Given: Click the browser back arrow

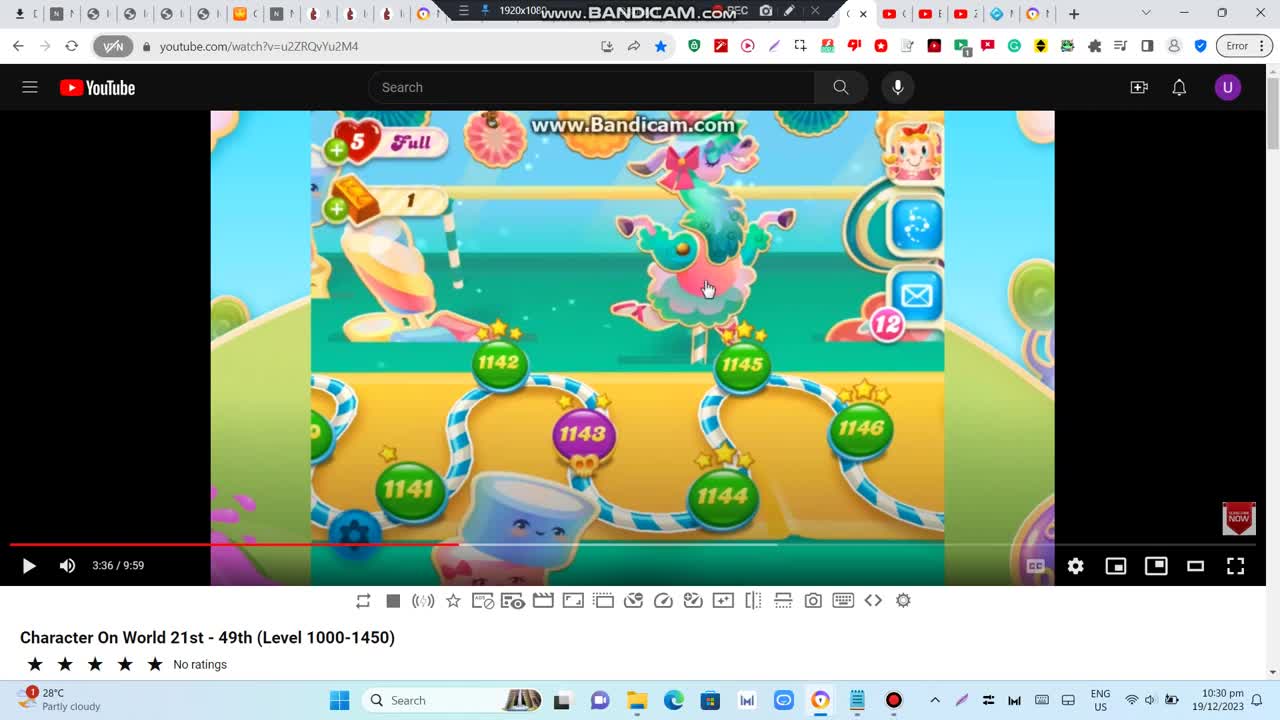Looking at the screenshot, I should click(x=18, y=46).
